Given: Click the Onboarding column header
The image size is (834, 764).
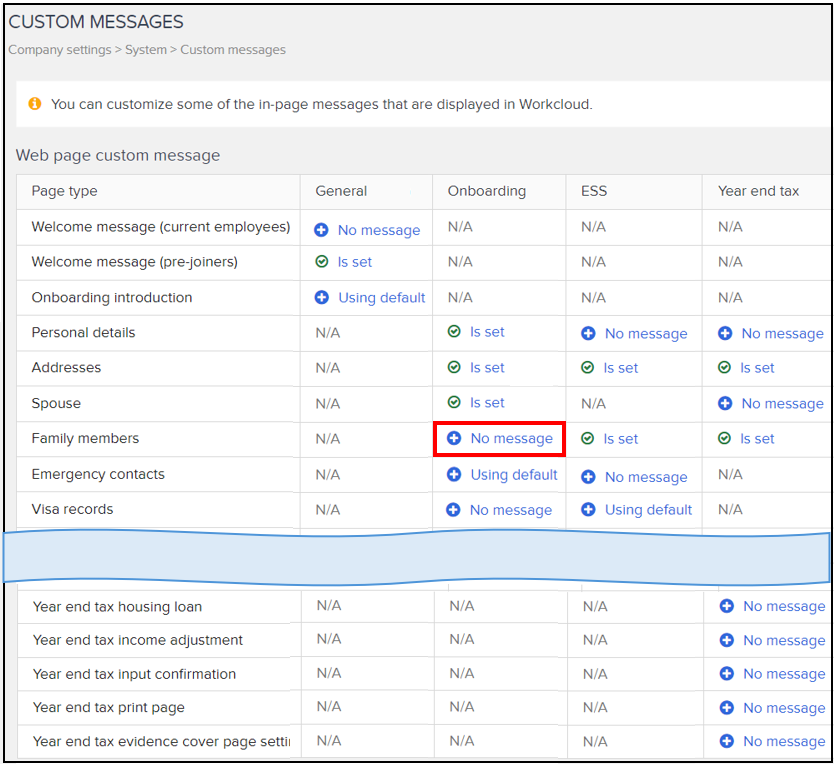Looking at the screenshot, I should 486,191.
